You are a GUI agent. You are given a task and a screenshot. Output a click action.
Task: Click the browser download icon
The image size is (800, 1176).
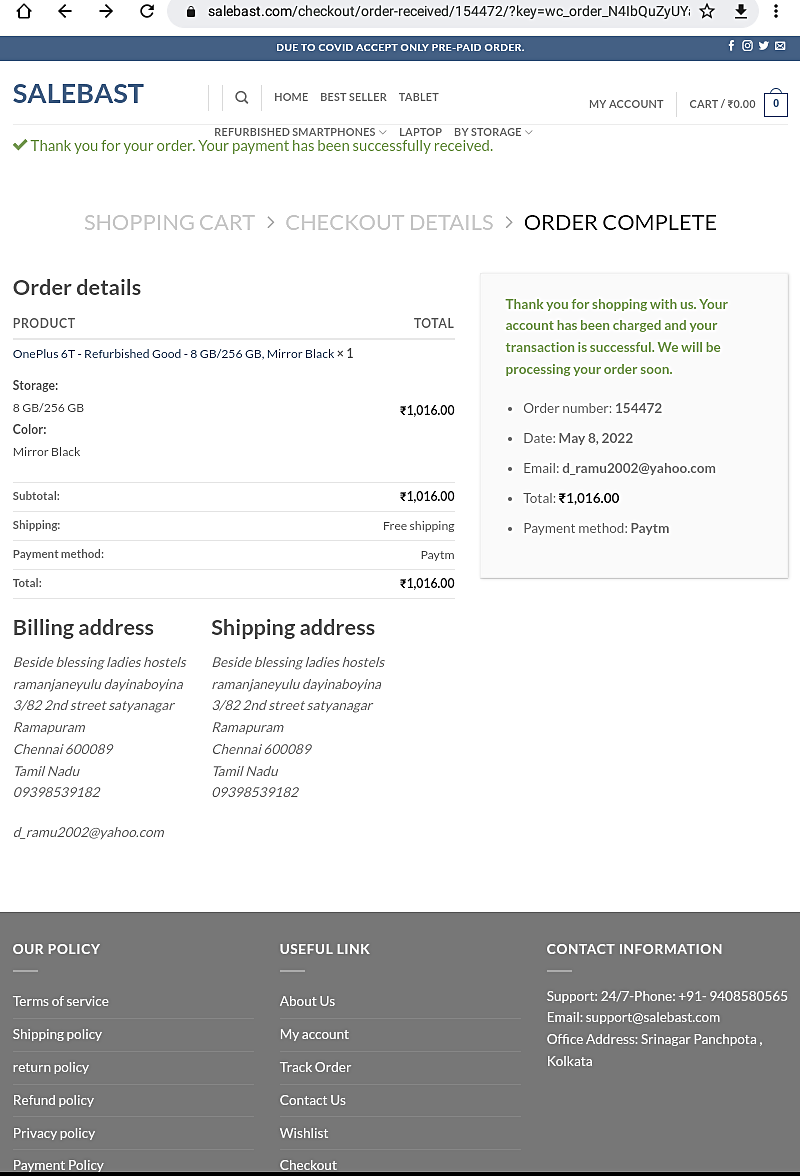pos(741,12)
